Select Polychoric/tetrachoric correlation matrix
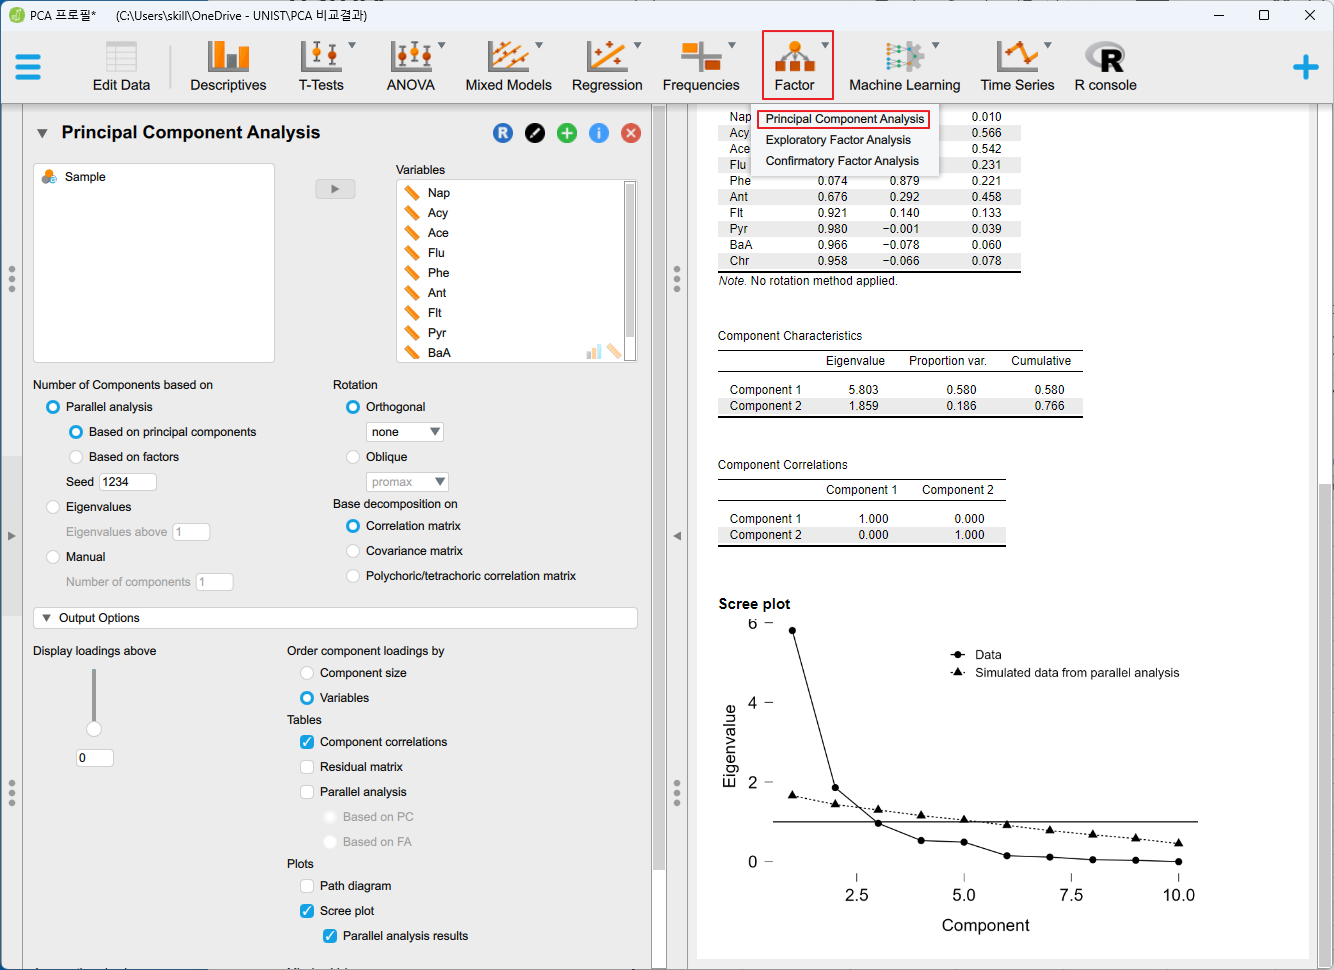1334x970 pixels. pos(353,576)
